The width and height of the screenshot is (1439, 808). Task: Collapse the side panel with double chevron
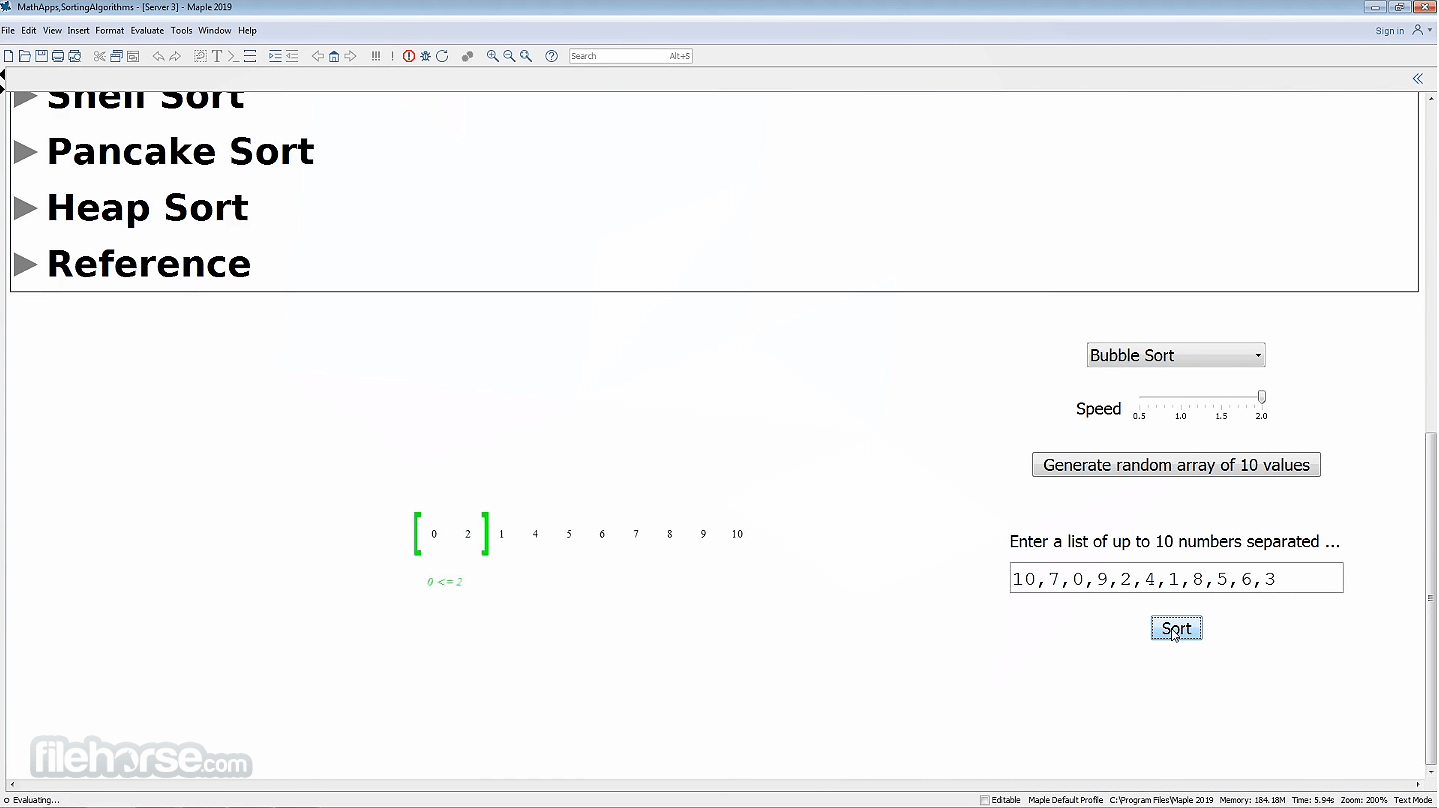[x=1417, y=79]
